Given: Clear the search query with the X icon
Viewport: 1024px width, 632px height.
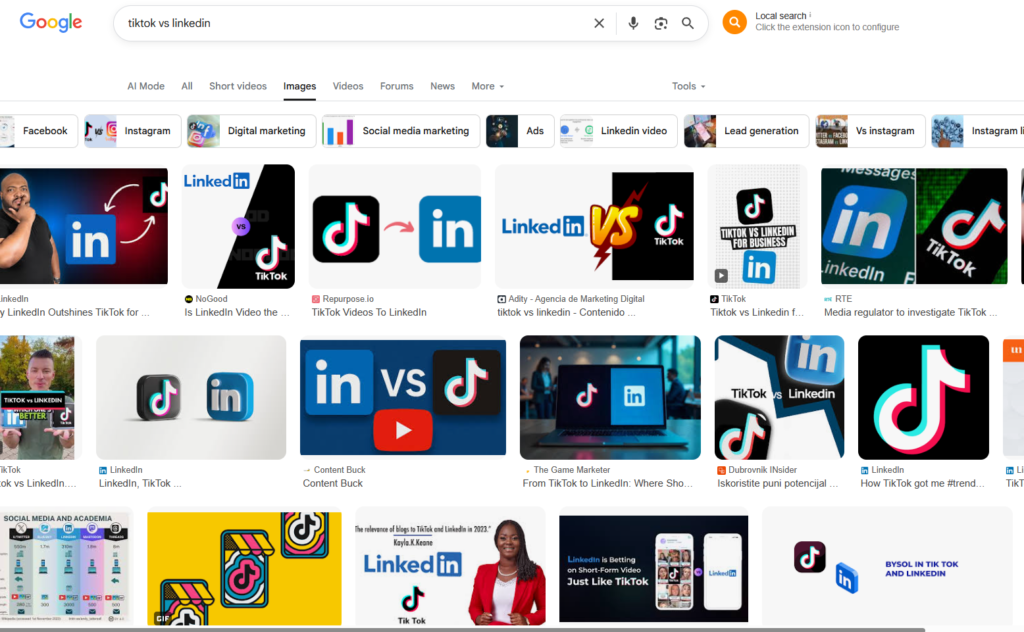Looking at the screenshot, I should [x=599, y=23].
